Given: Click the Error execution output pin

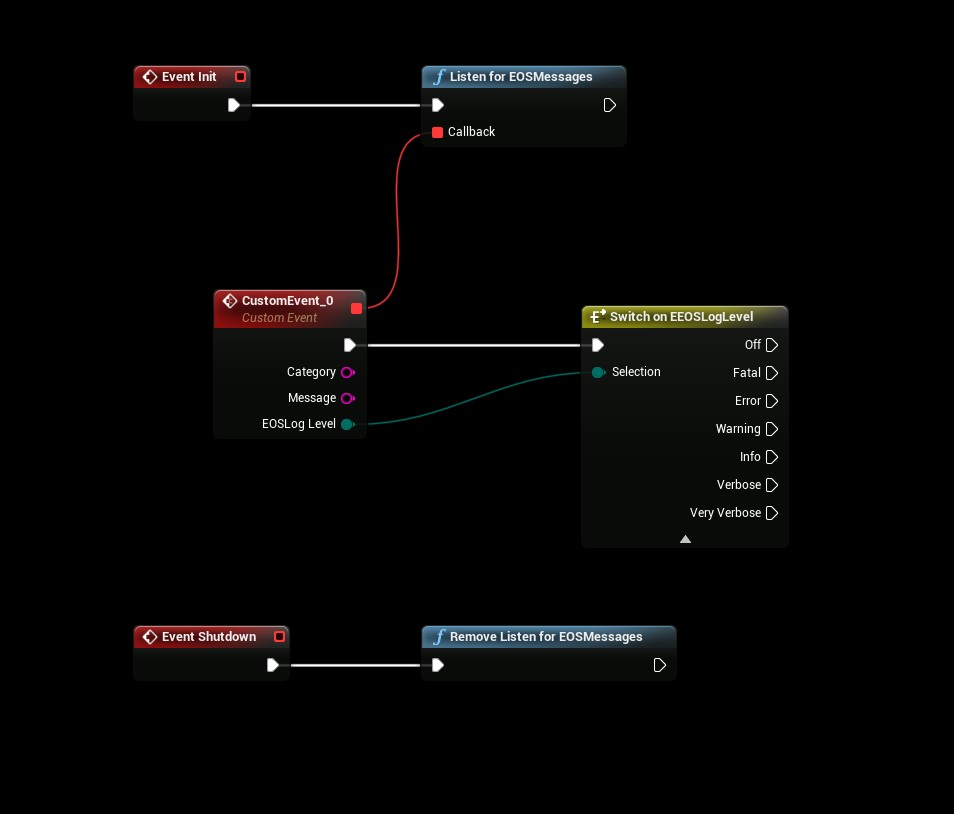Looking at the screenshot, I should [771, 401].
